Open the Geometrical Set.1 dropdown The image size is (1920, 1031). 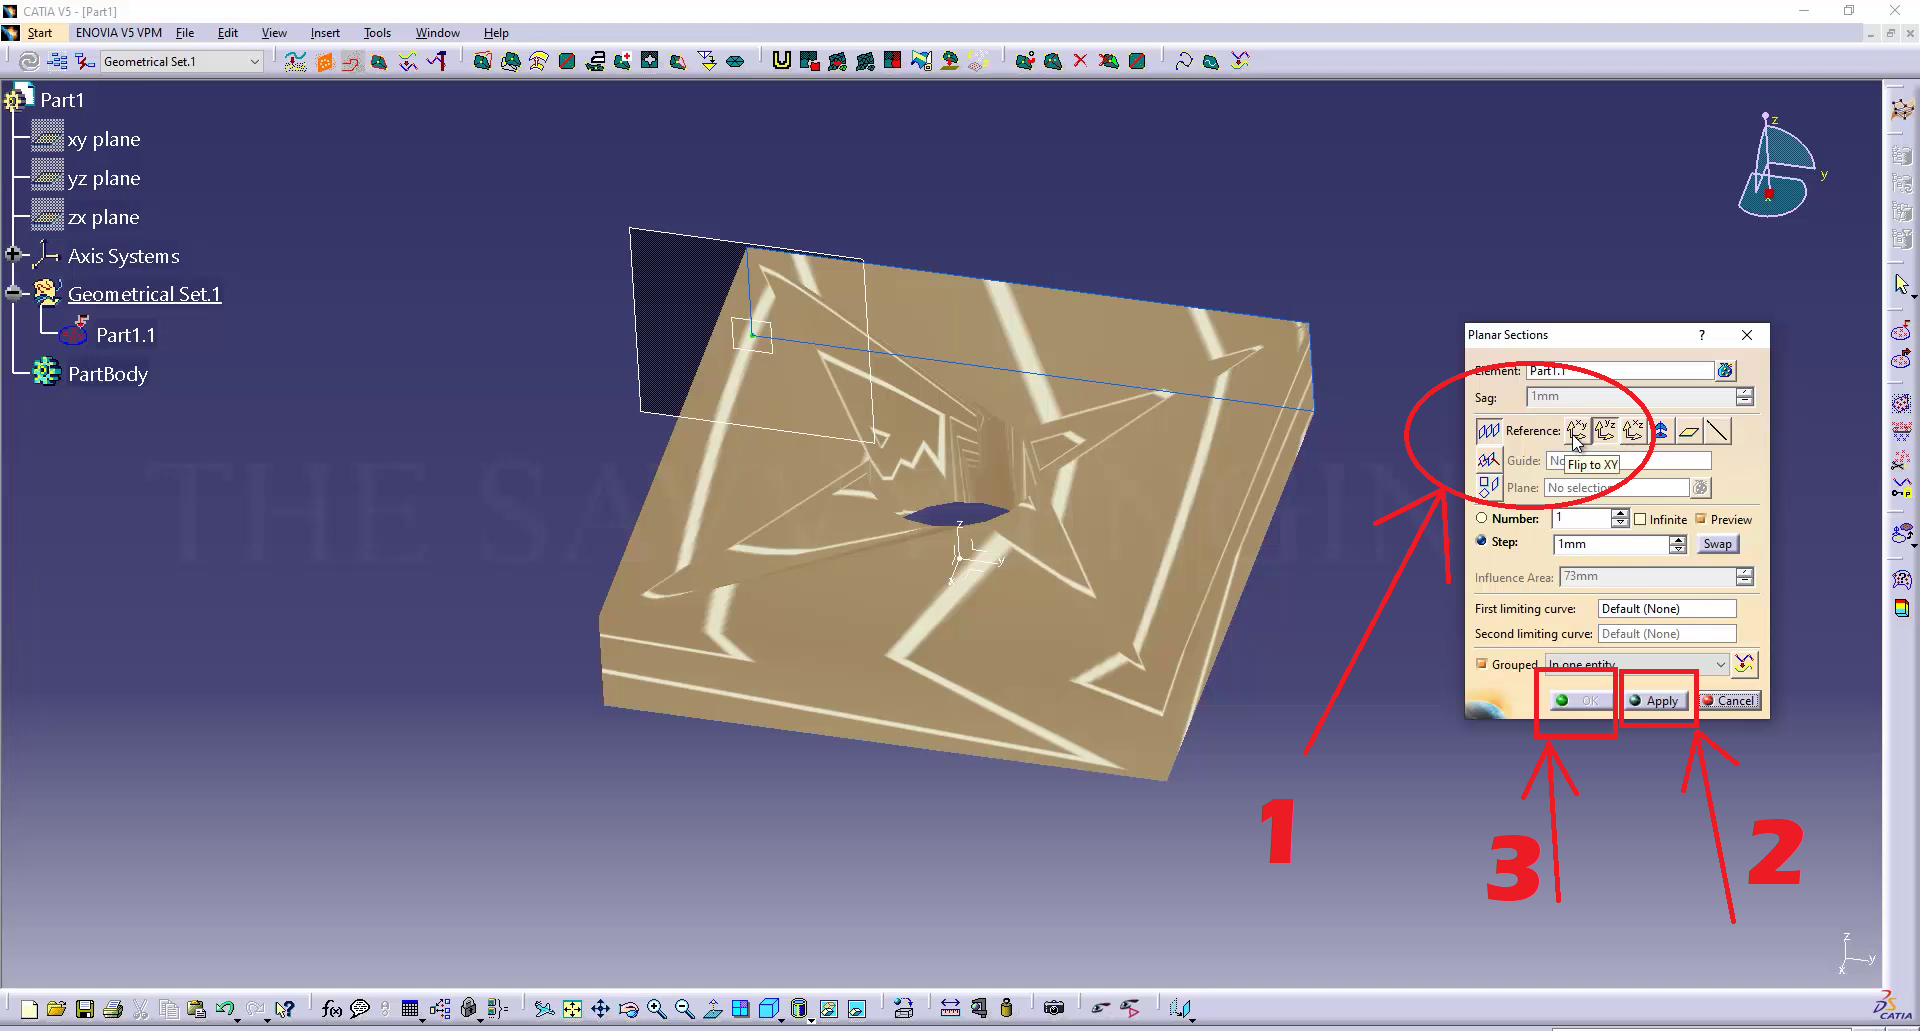(x=254, y=62)
